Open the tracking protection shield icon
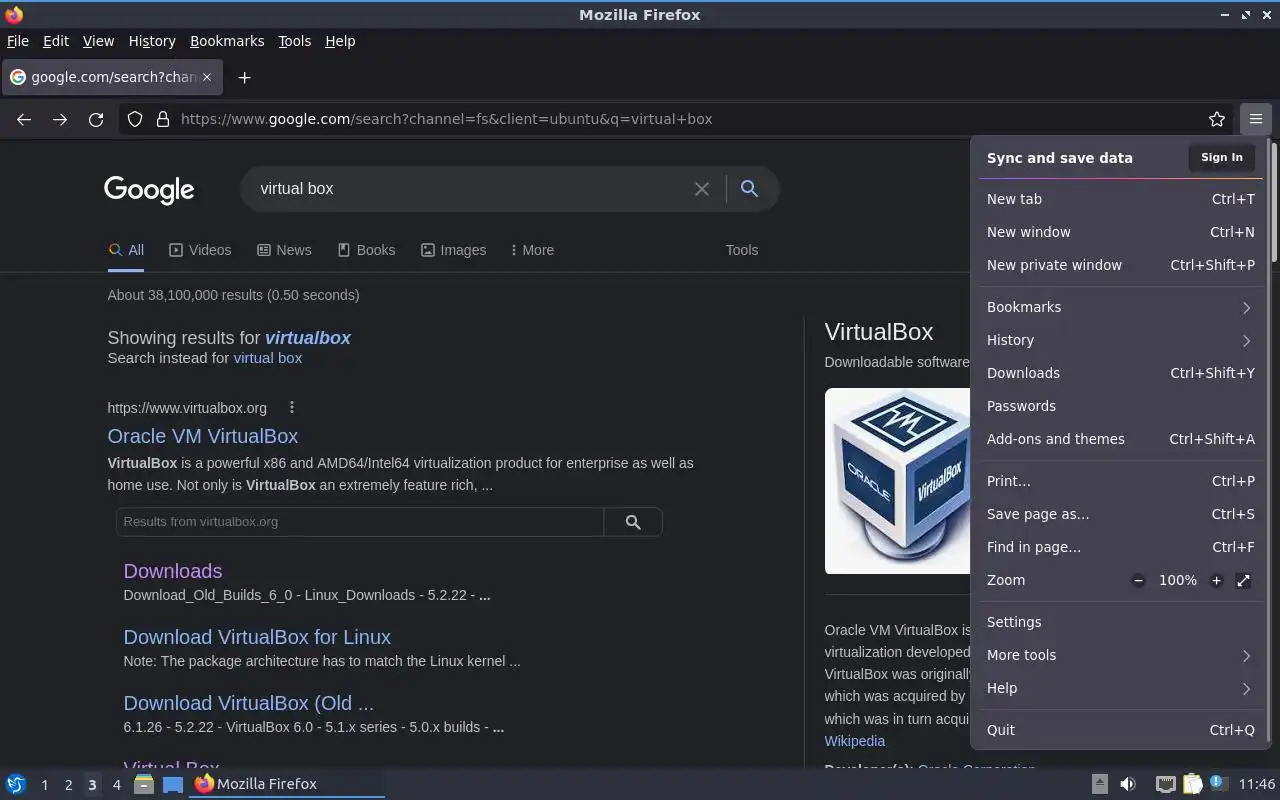This screenshot has width=1280, height=800. [x=135, y=119]
